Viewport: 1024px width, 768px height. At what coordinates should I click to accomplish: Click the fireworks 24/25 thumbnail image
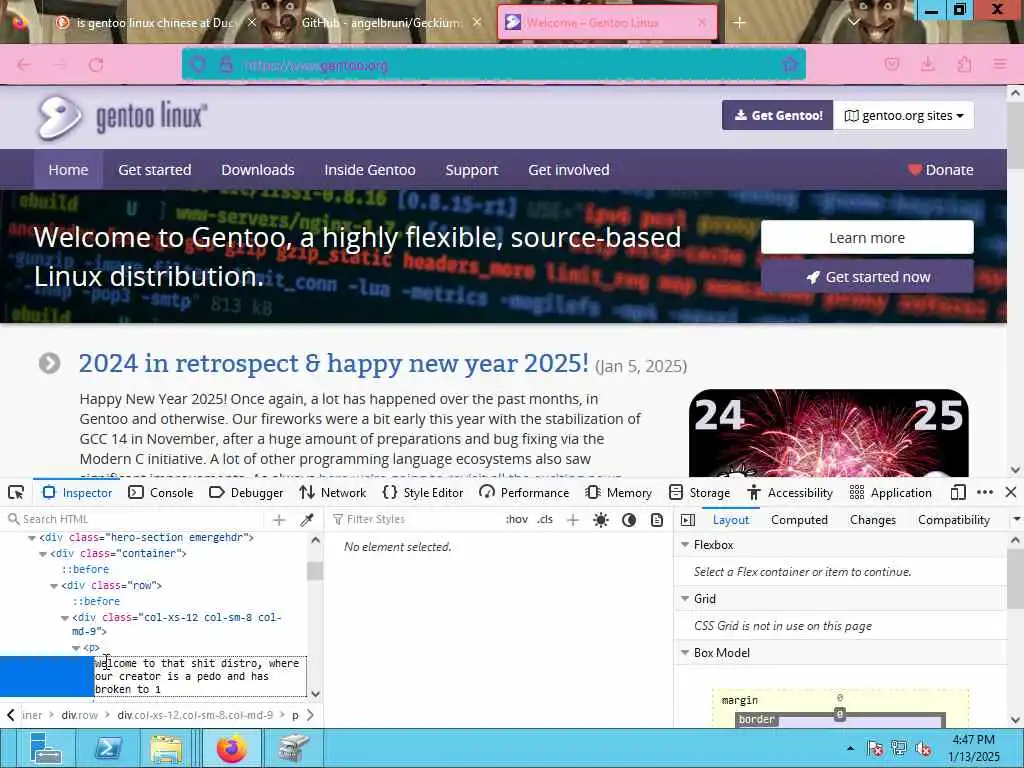click(x=828, y=432)
